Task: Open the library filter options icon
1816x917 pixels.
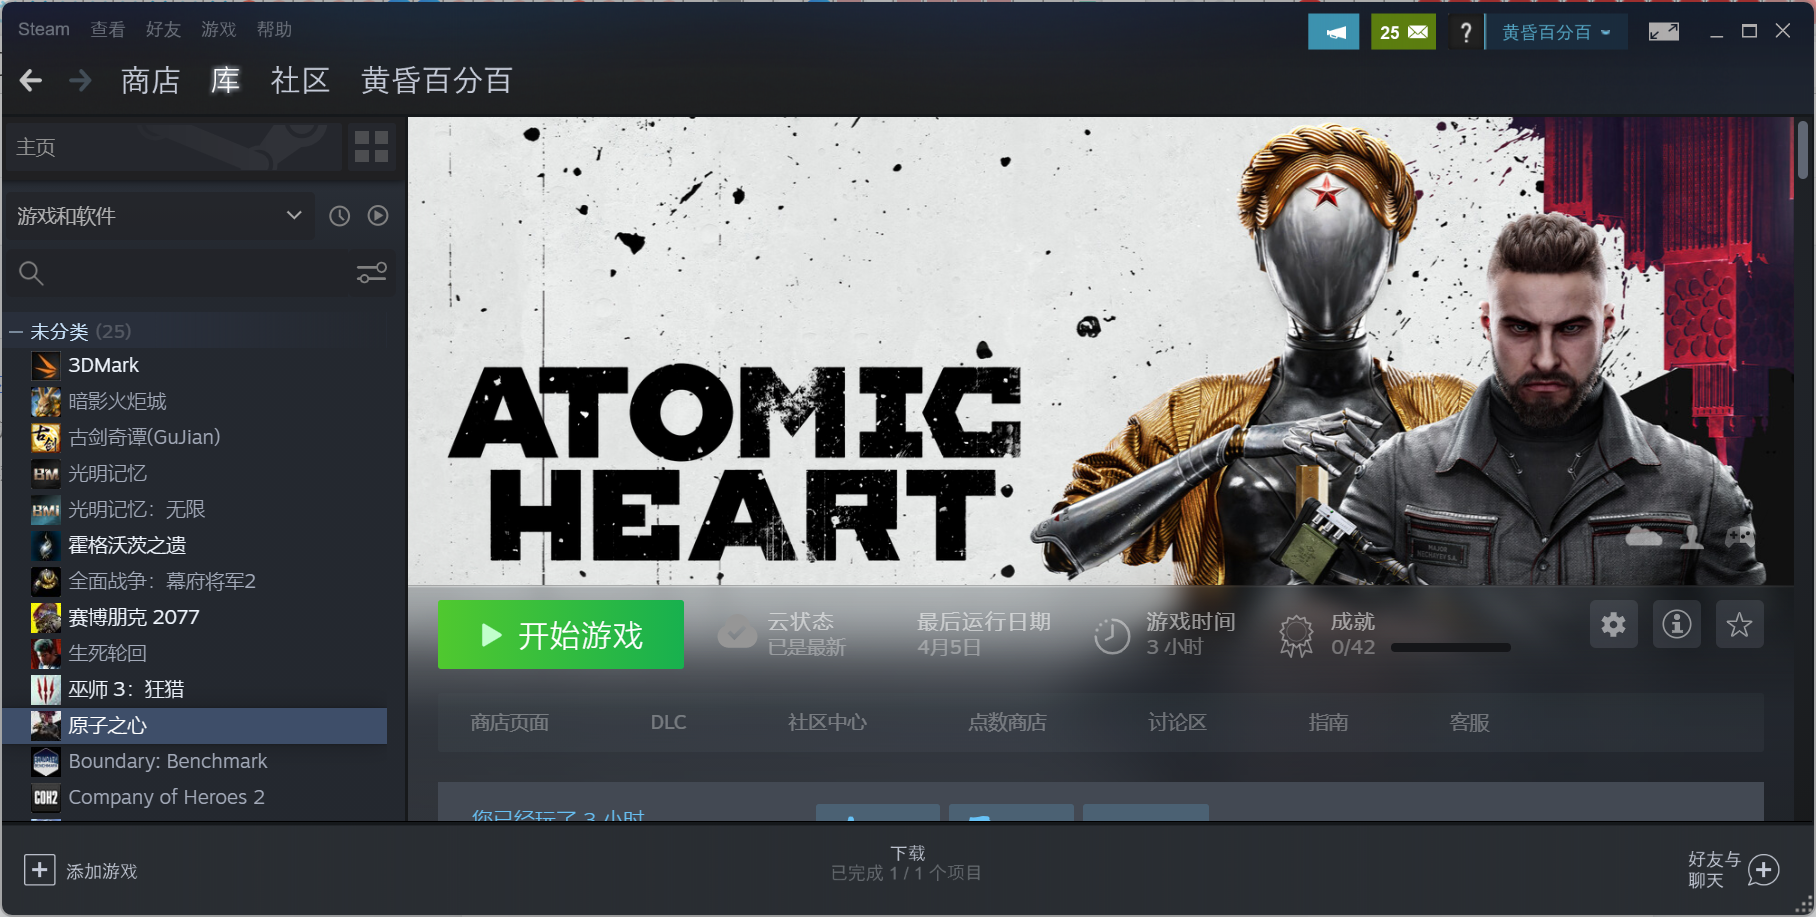Action: pos(371,272)
